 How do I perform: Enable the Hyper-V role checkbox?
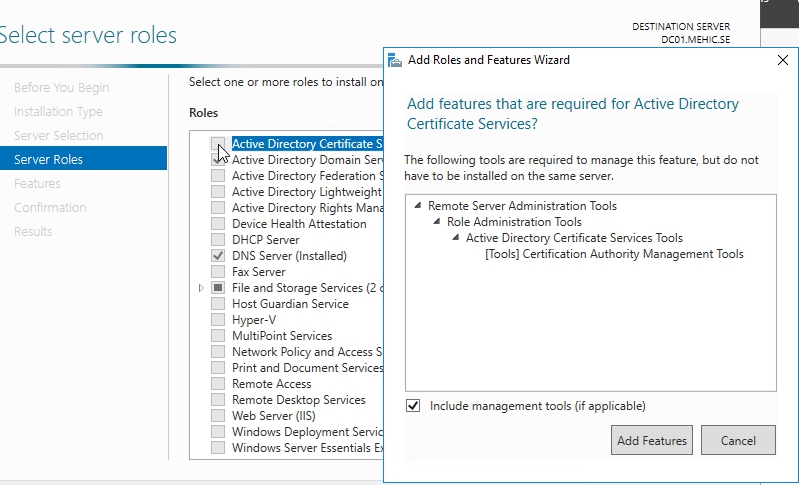click(x=218, y=320)
